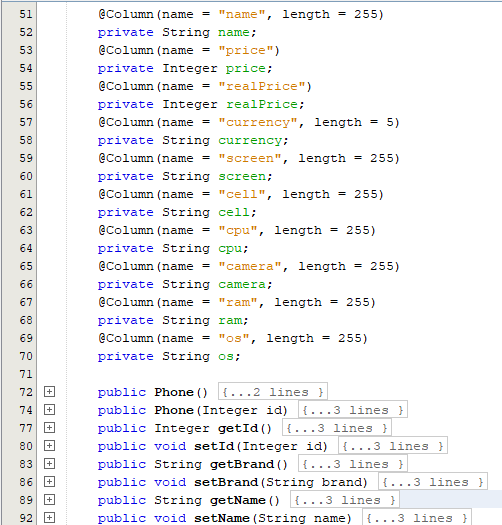This screenshot has height=525, width=502.
Task: Click the "os" string literal on line 69
Action: (234, 339)
